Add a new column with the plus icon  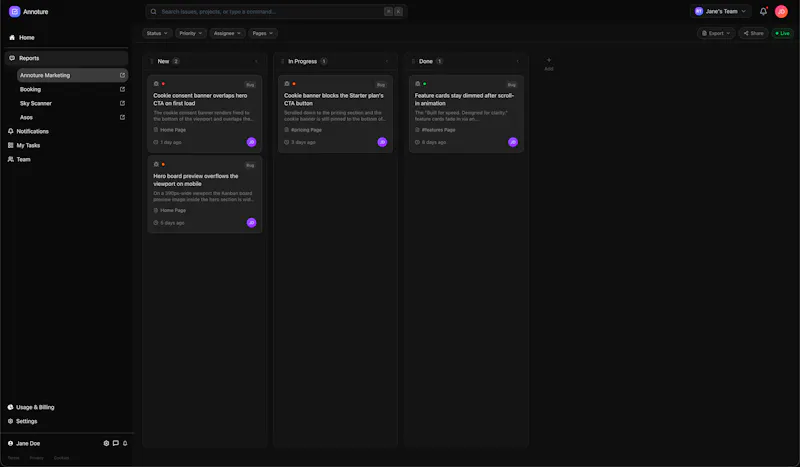coord(549,60)
